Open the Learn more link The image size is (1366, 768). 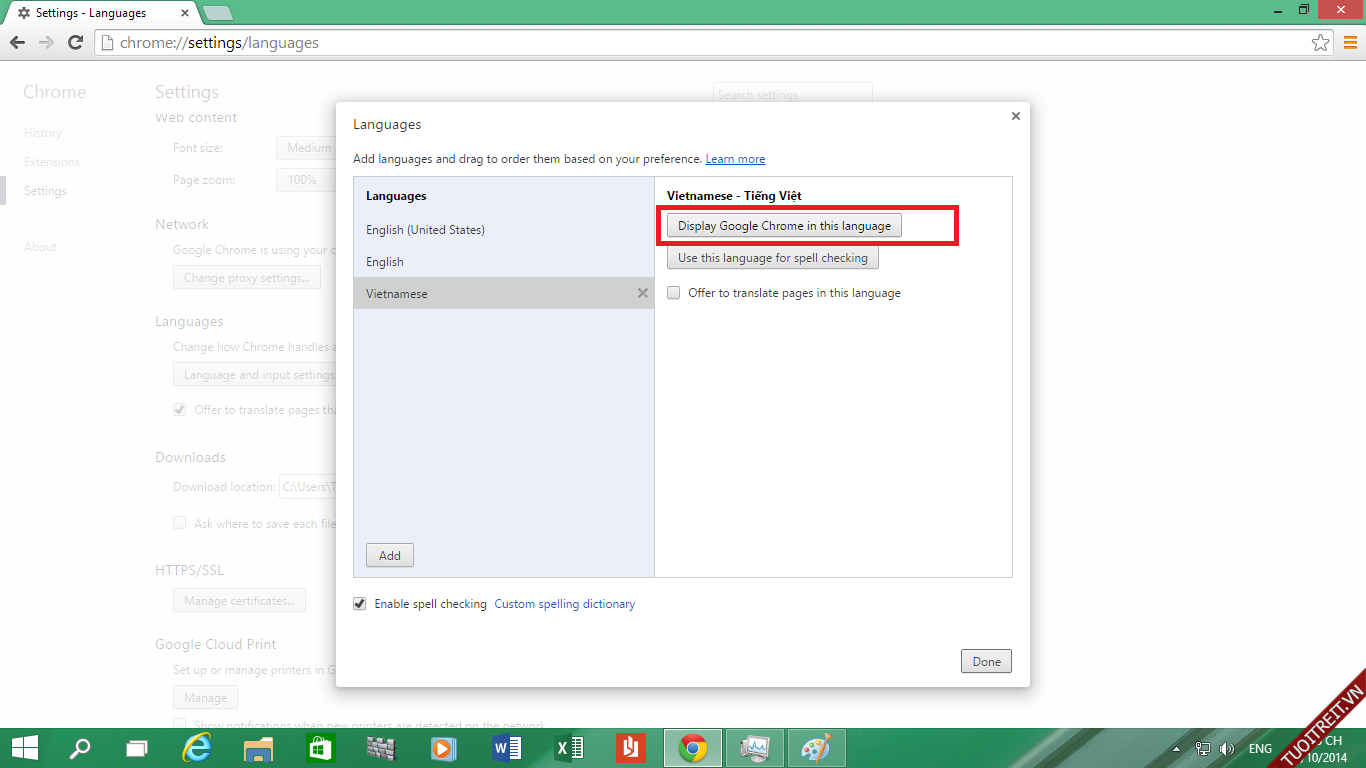pyautogui.click(x=735, y=159)
